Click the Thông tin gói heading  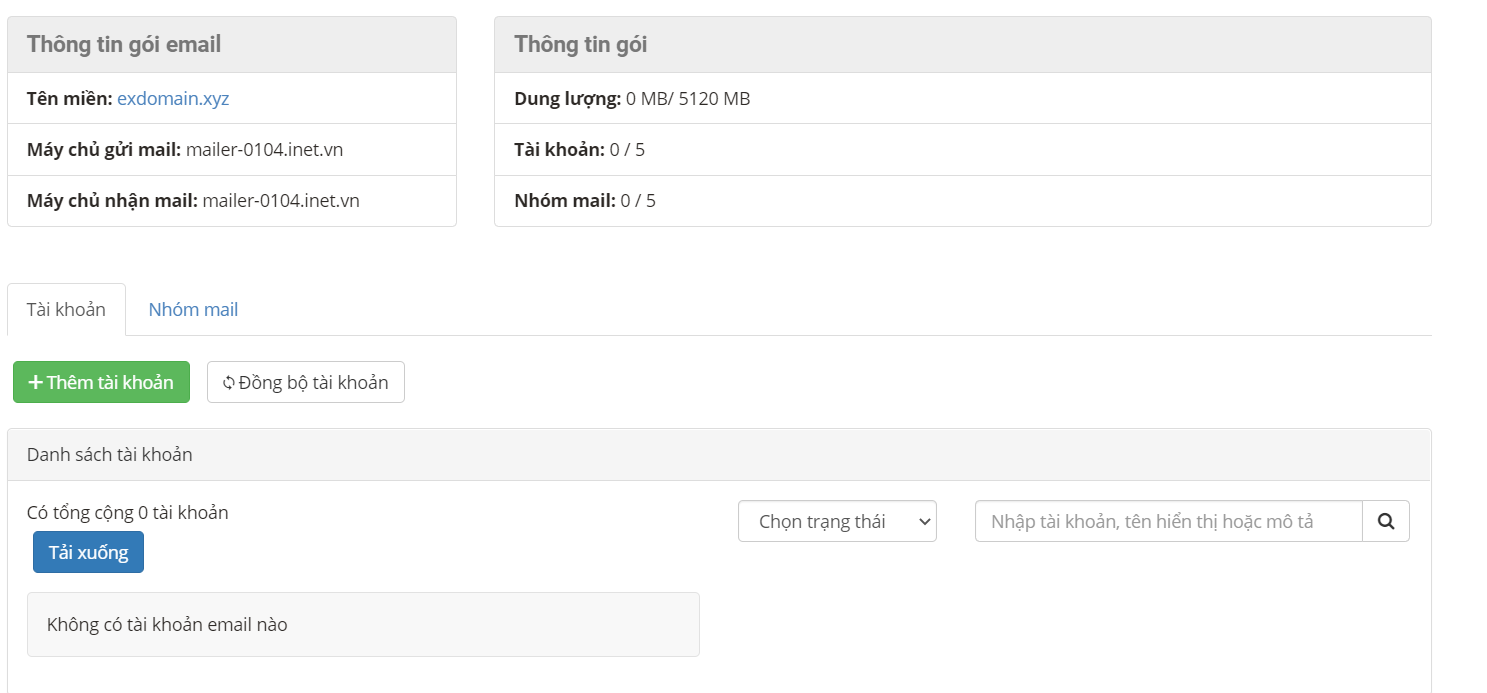click(580, 44)
